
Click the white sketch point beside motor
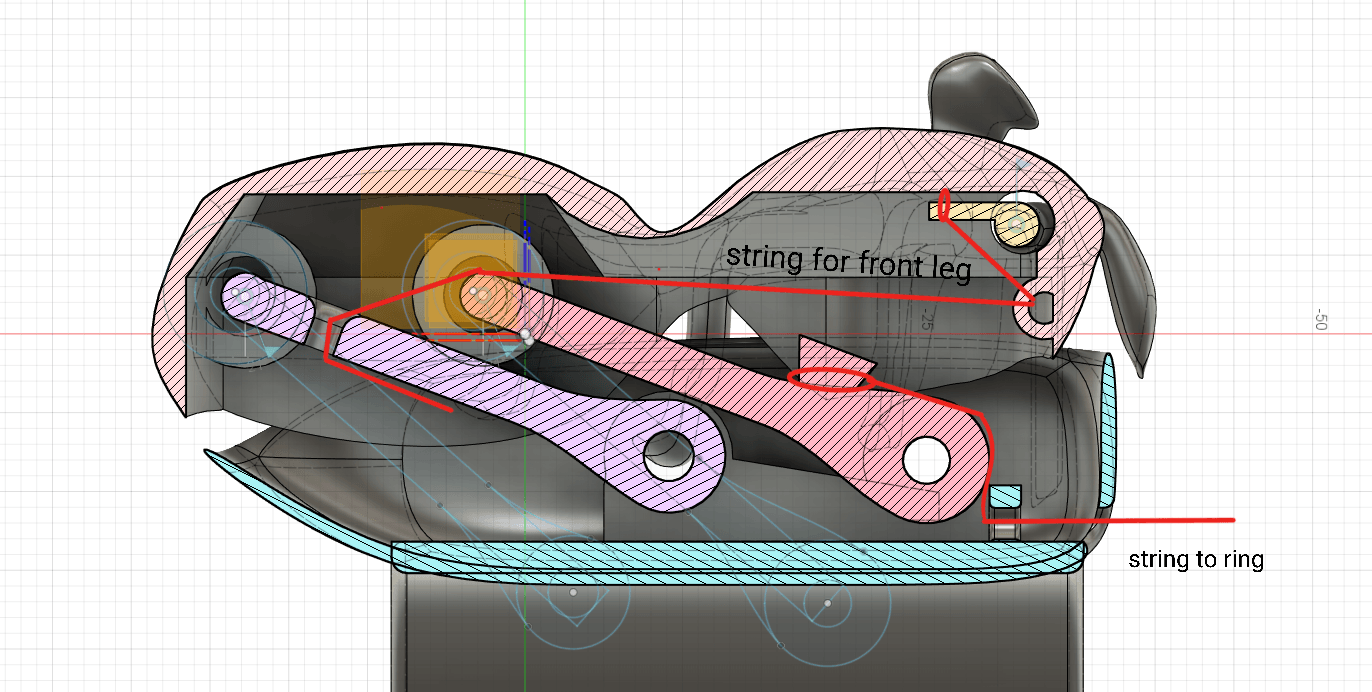click(x=524, y=335)
